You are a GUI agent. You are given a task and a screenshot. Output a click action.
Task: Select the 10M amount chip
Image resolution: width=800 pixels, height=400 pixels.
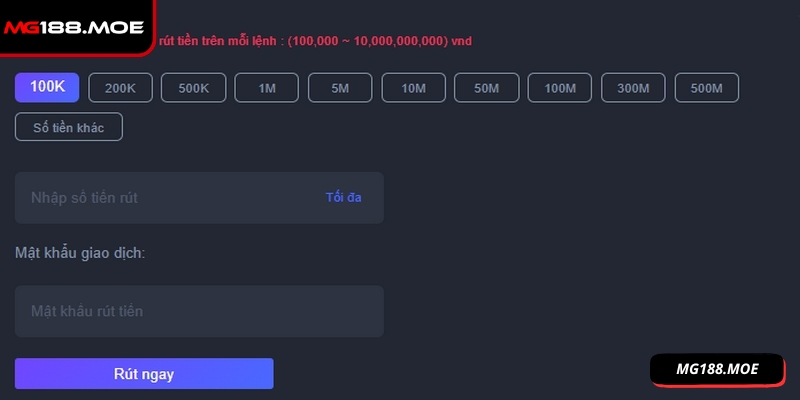coord(414,88)
